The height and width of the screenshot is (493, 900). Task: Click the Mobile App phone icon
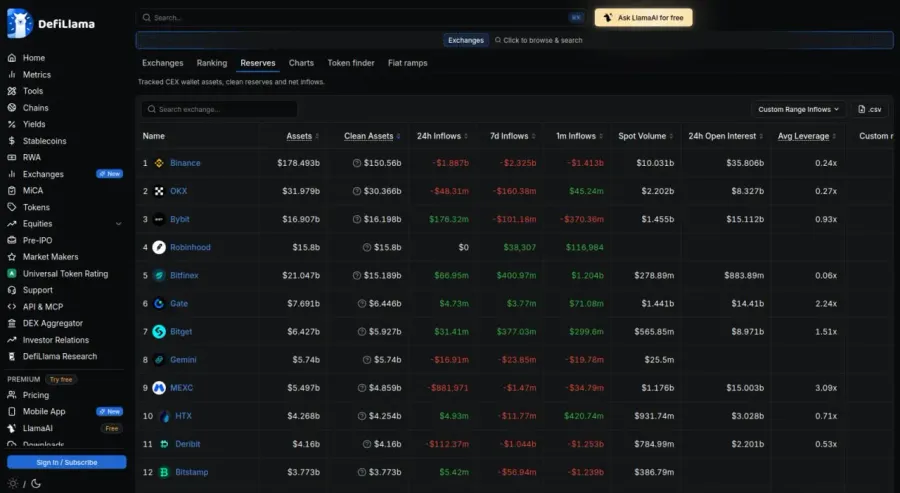pyautogui.click(x=11, y=412)
